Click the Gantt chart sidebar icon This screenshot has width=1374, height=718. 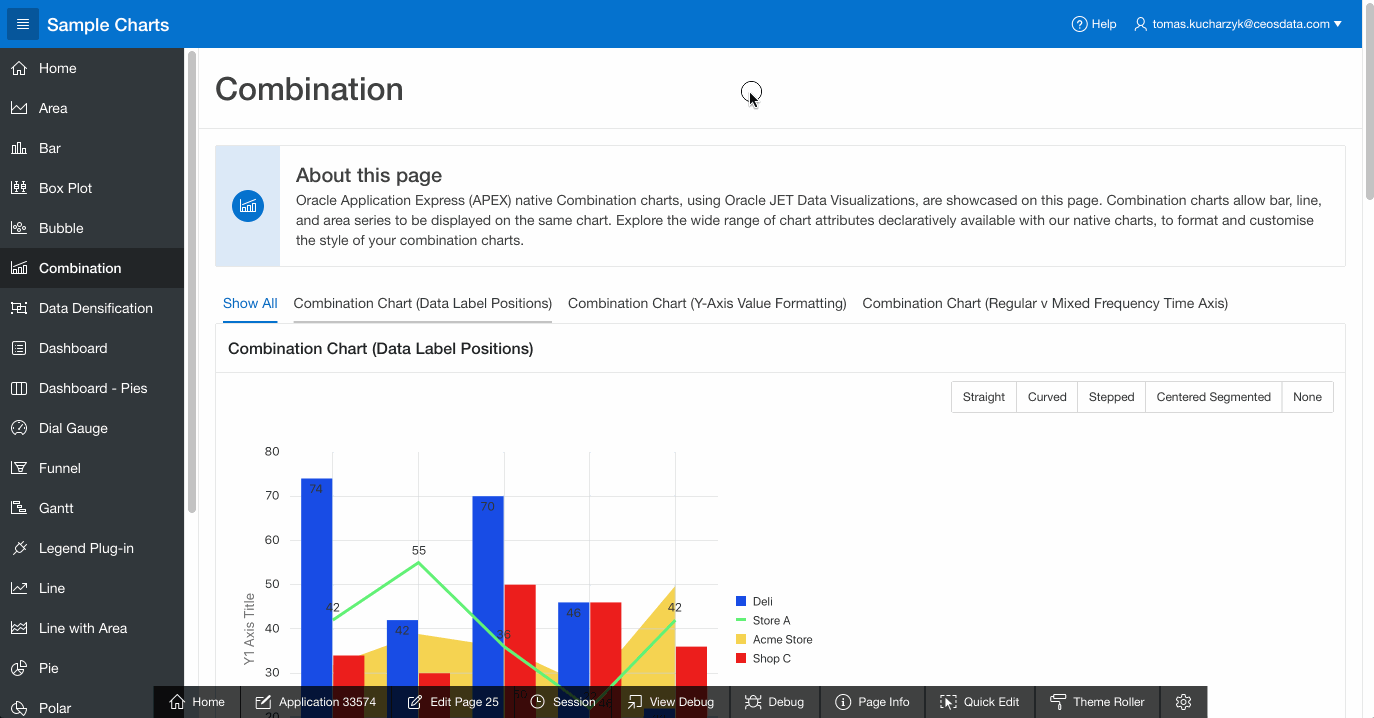19,508
